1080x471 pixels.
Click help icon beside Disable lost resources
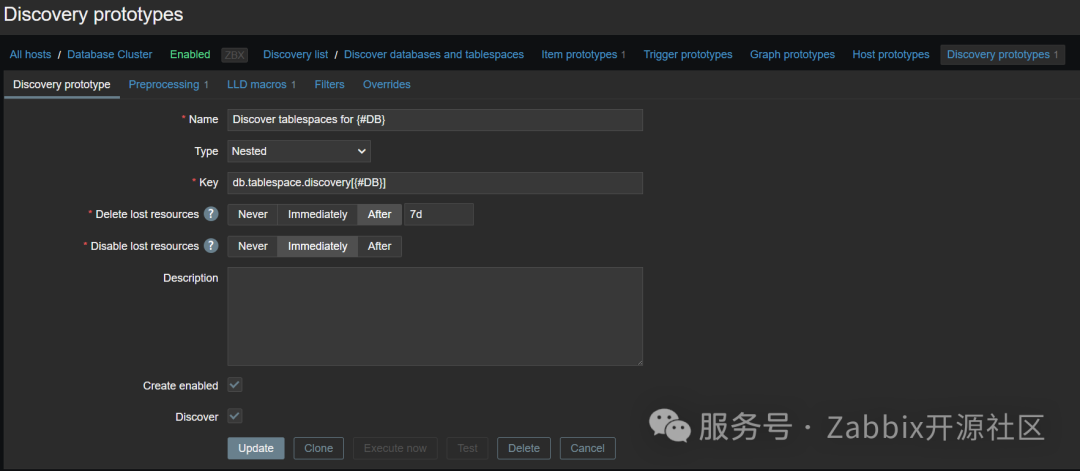pos(211,246)
